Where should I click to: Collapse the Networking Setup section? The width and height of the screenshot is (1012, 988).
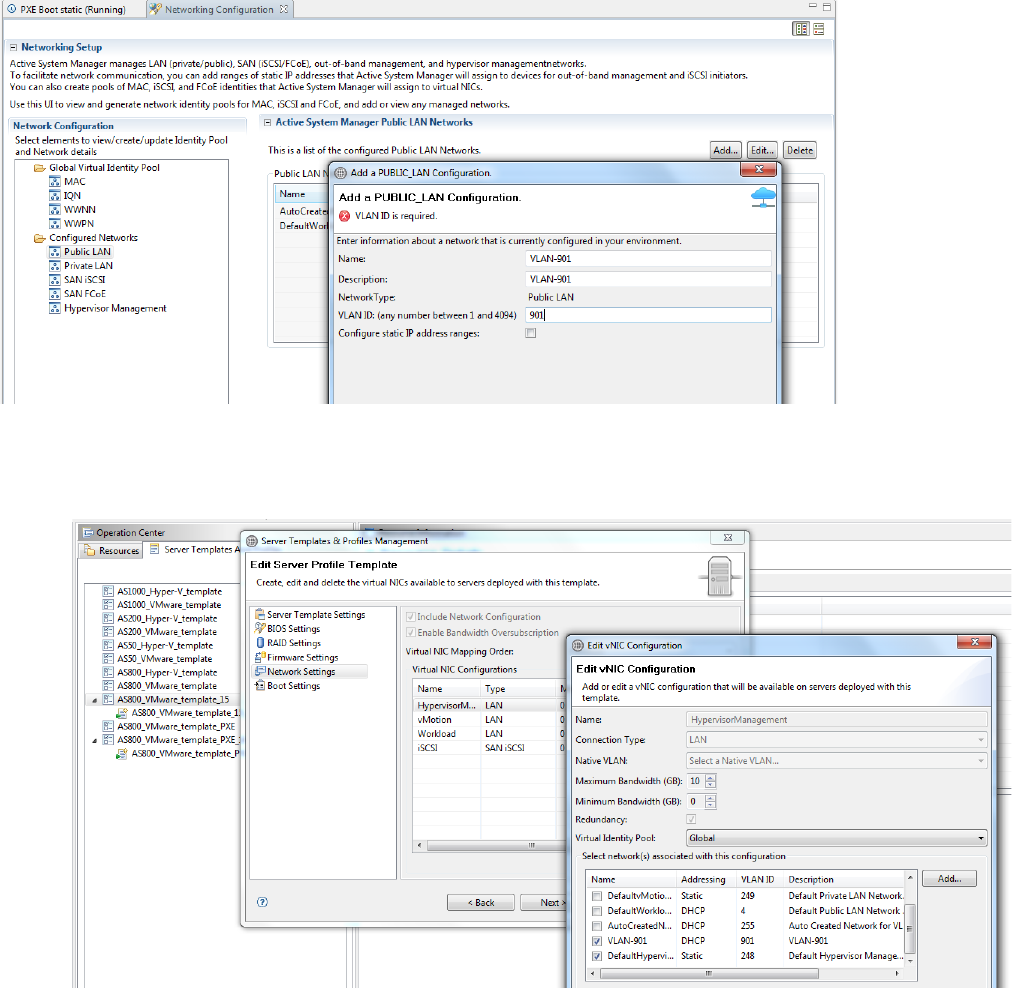point(14,47)
